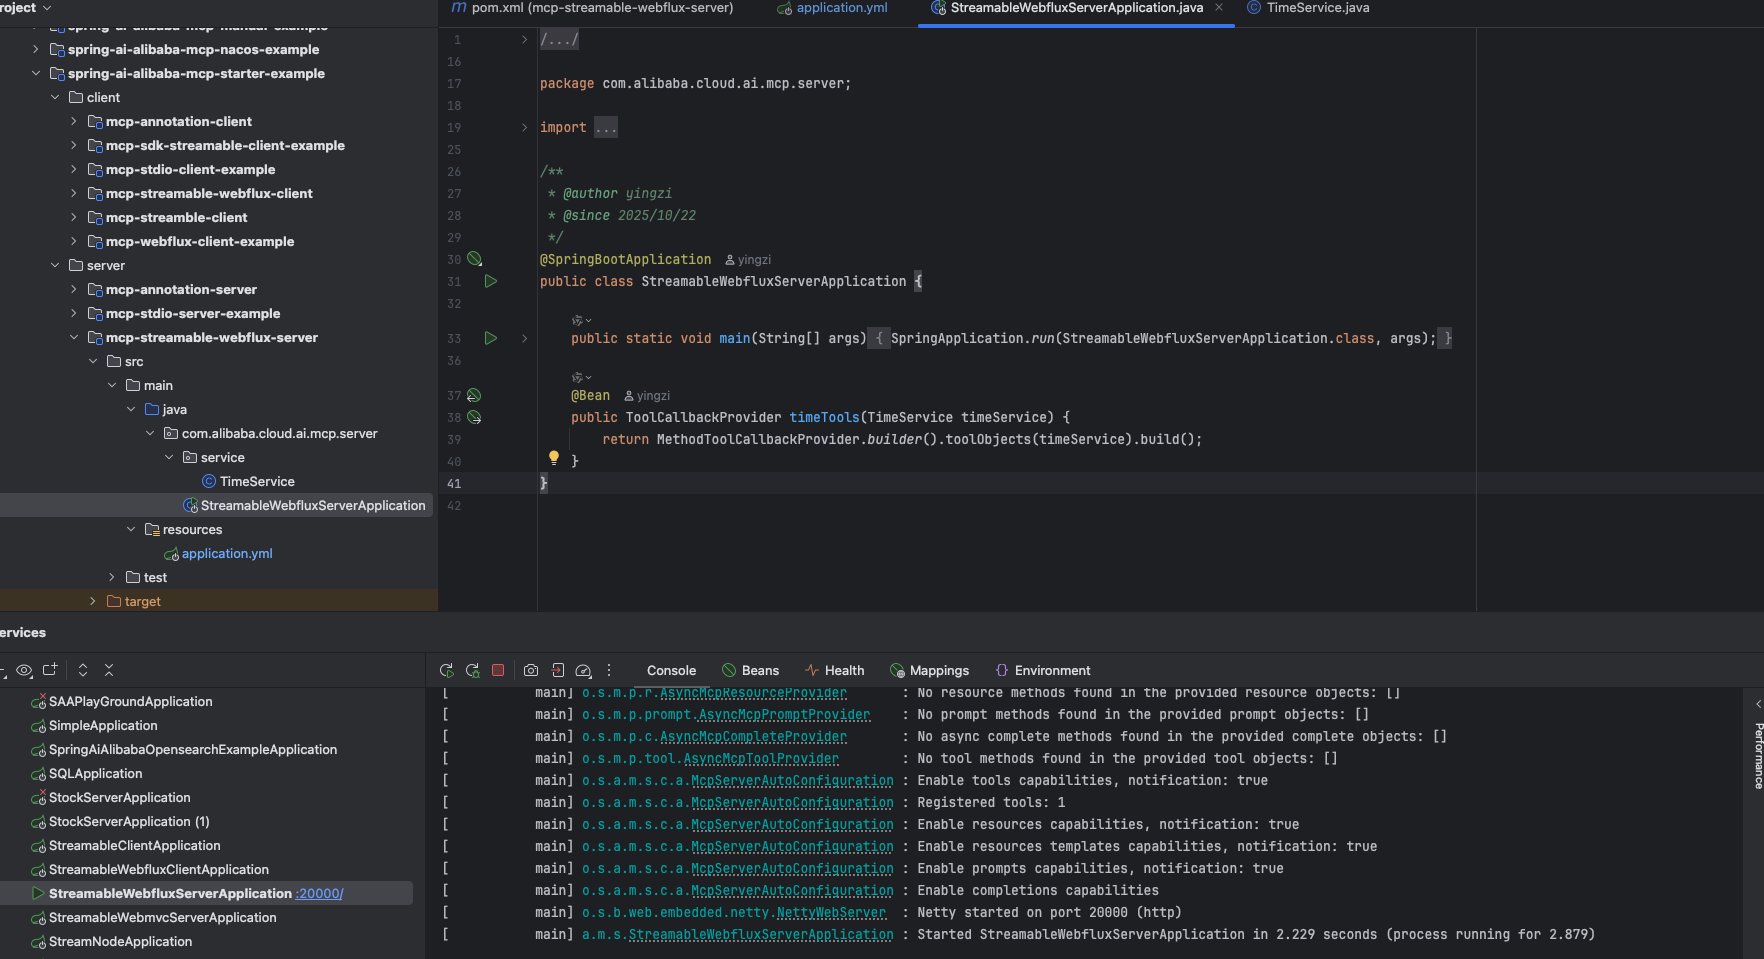Click the NettyWebServer link in console log
Image resolution: width=1764 pixels, height=959 pixels.
tap(831, 913)
